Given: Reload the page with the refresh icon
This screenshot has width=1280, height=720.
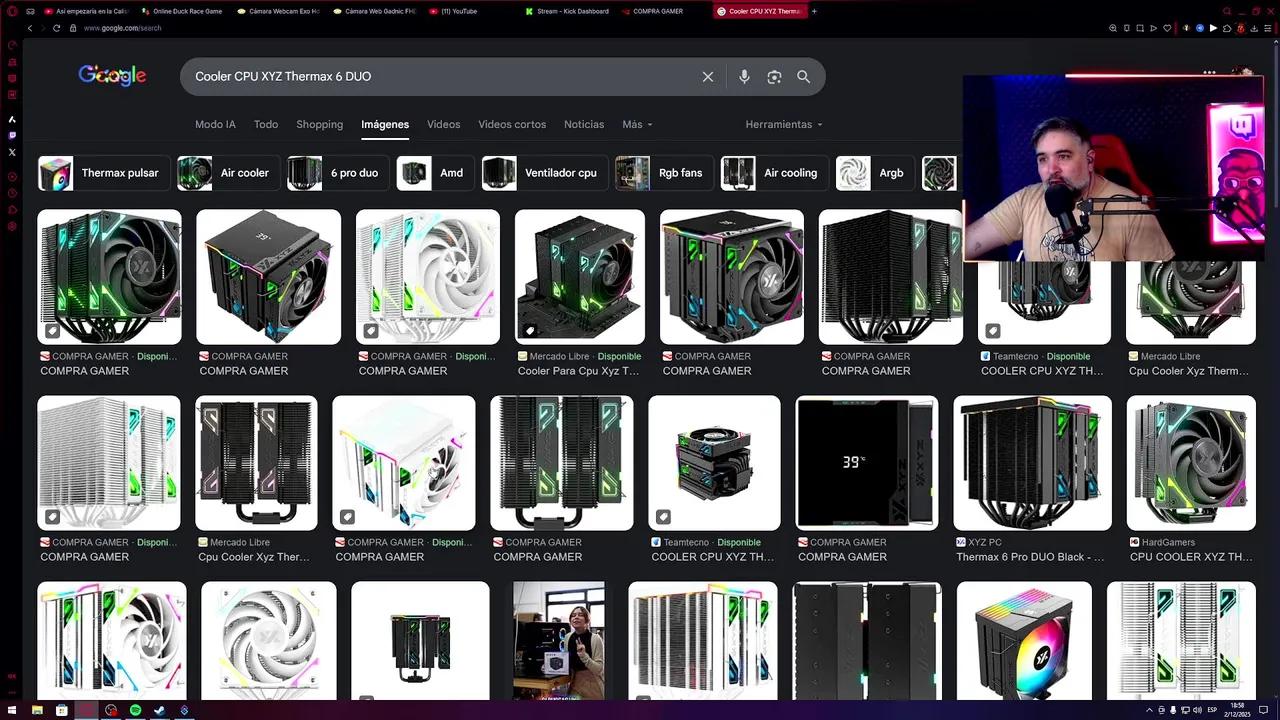Looking at the screenshot, I should [57, 28].
